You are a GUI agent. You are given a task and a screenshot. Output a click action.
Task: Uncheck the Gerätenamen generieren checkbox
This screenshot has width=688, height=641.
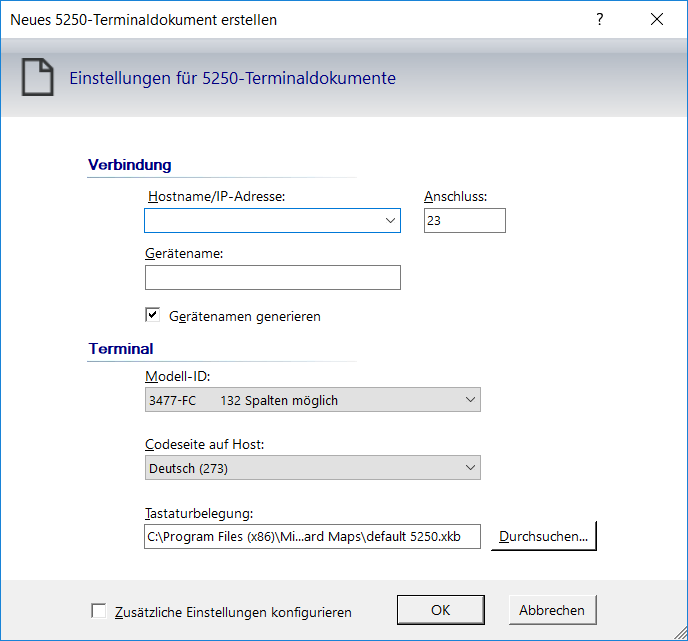click(153, 315)
